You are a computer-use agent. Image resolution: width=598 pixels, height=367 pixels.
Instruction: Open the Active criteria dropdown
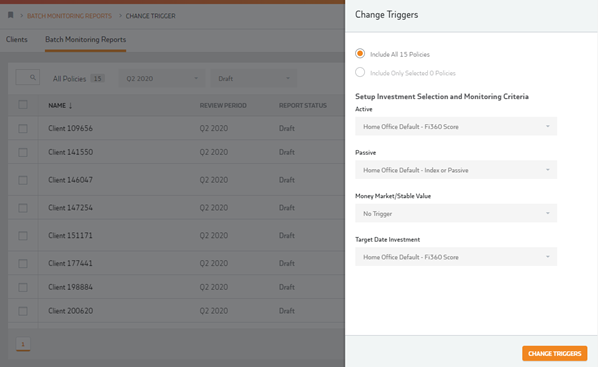click(x=456, y=126)
